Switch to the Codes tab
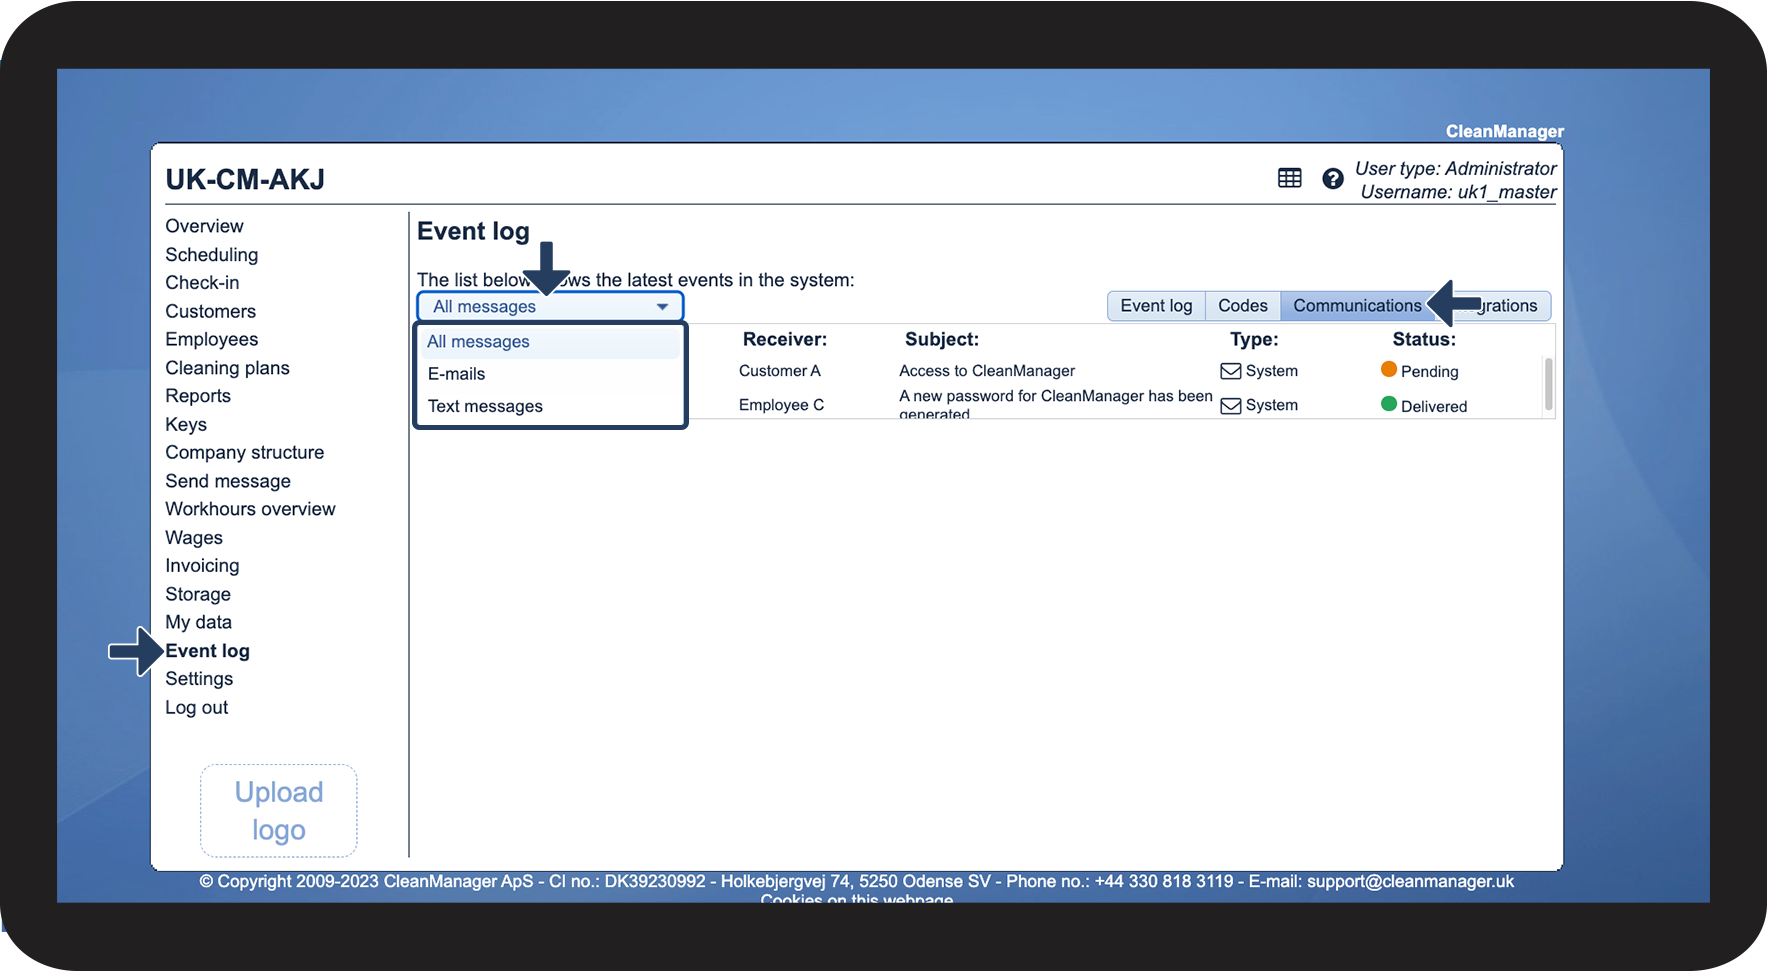The image size is (1767, 971). (x=1242, y=306)
